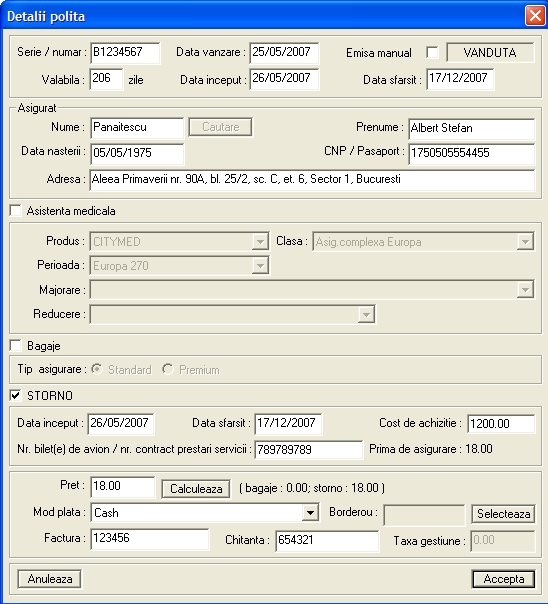Toggle the Emisa manual checkbox
This screenshot has height=604, width=548.
[432, 52]
